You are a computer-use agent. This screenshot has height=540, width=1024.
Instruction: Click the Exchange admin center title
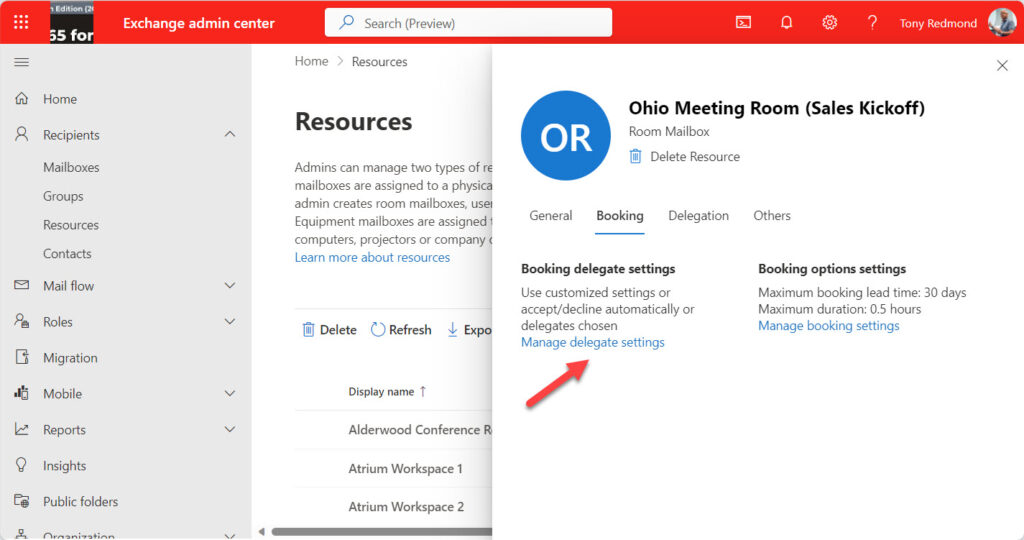(x=199, y=23)
